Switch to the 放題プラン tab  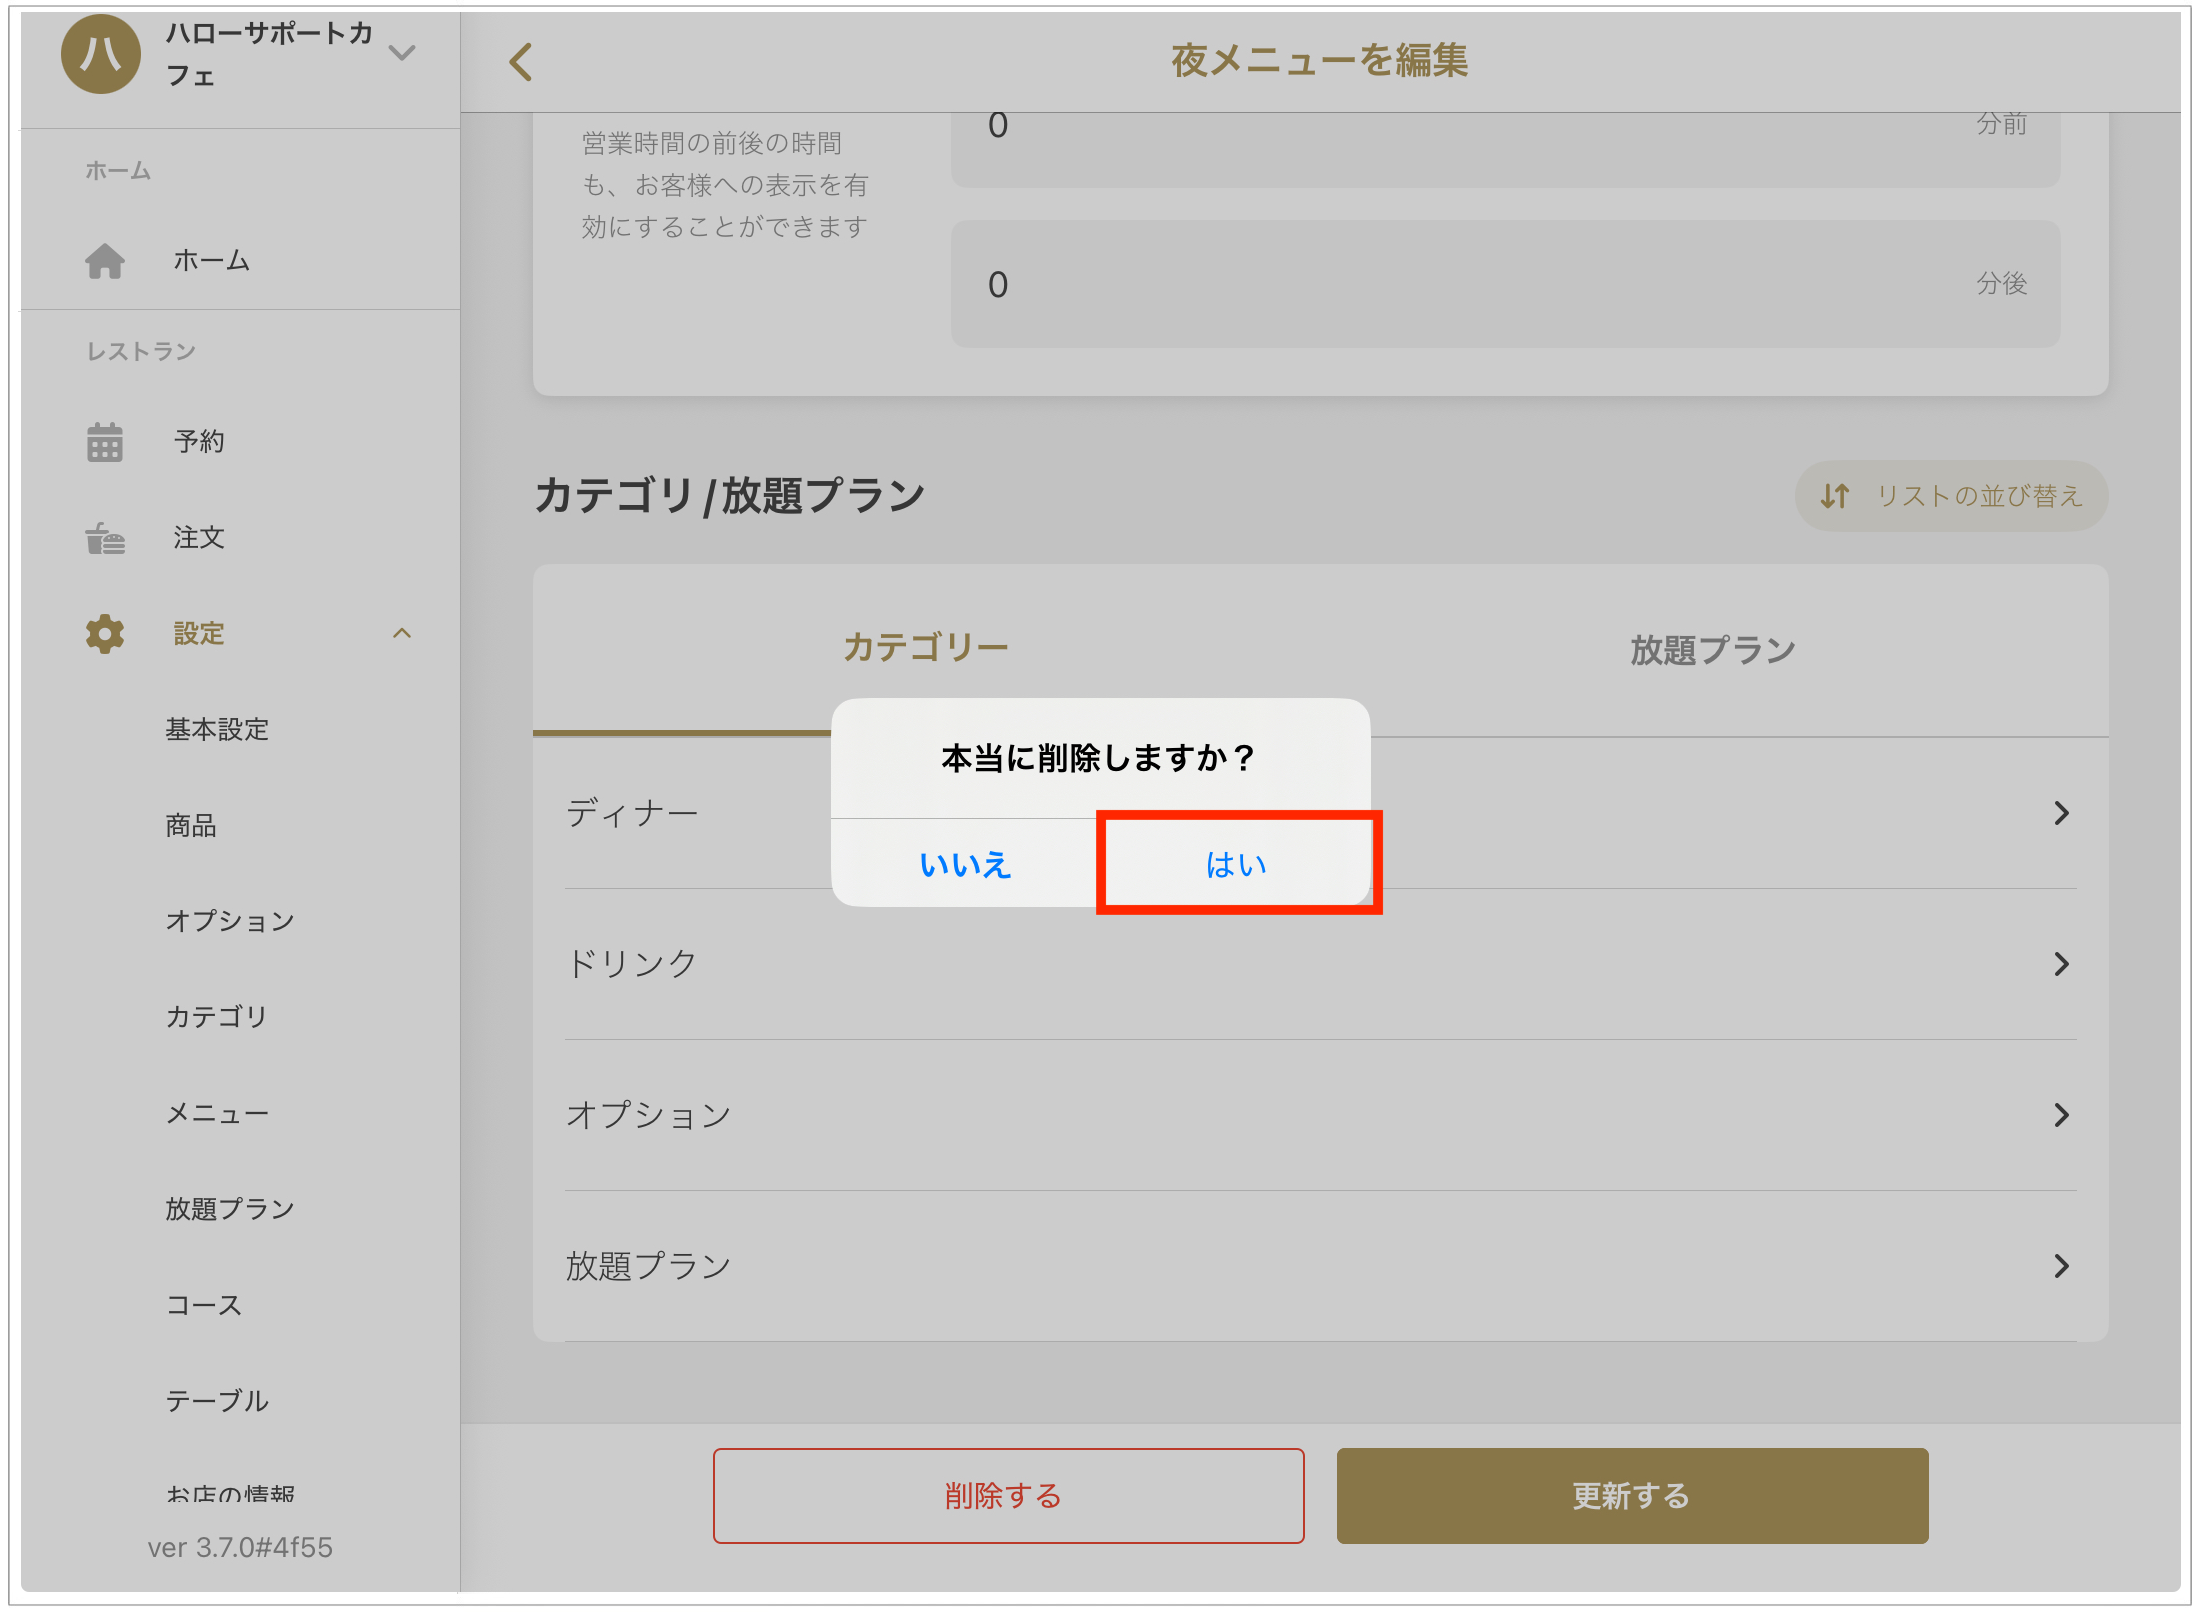pyautogui.click(x=1712, y=650)
